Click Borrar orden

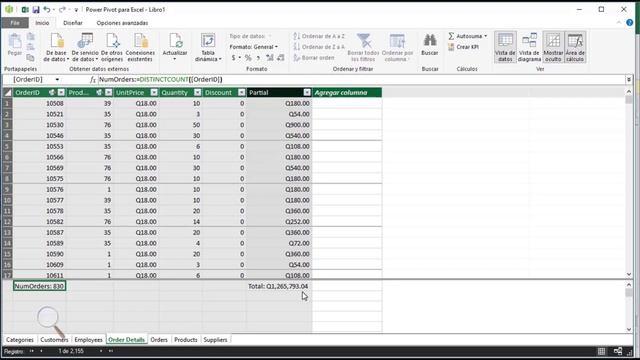pos(314,58)
